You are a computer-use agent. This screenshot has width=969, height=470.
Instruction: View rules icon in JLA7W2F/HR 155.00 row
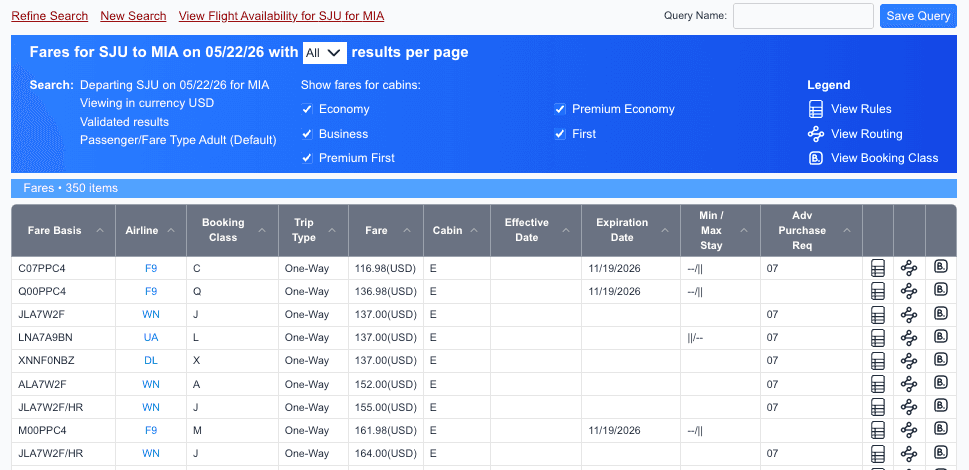(x=878, y=408)
